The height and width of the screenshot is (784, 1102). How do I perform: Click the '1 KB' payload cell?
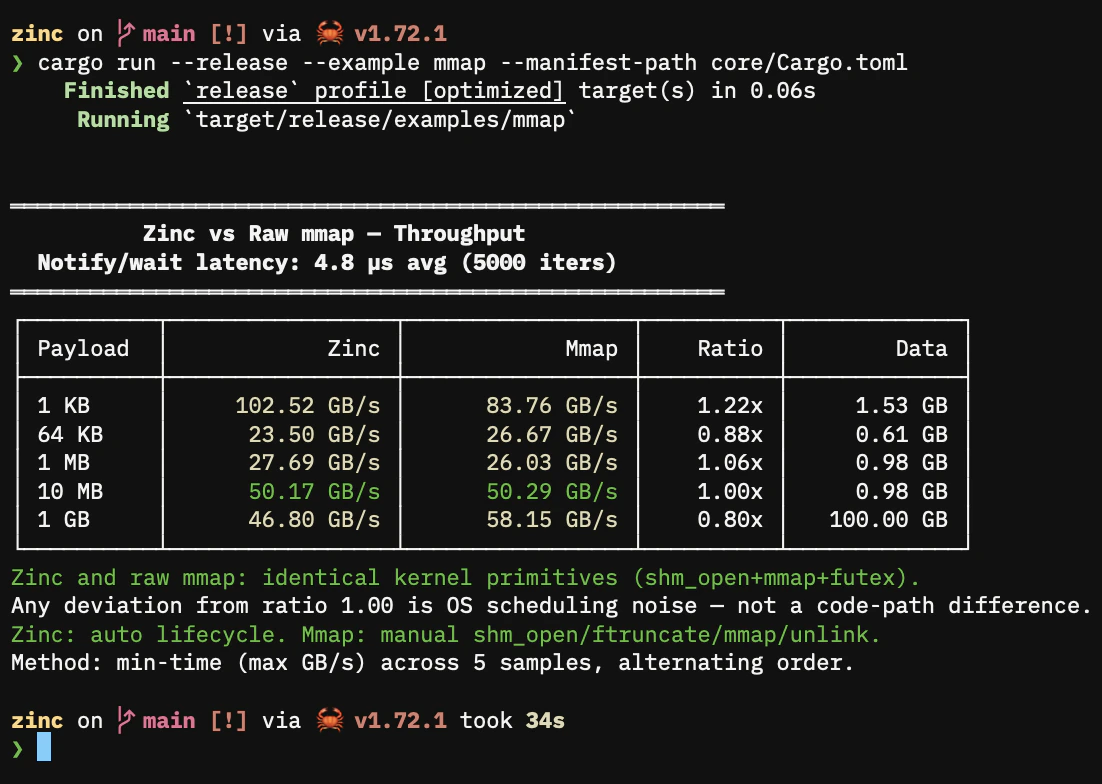click(64, 405)
